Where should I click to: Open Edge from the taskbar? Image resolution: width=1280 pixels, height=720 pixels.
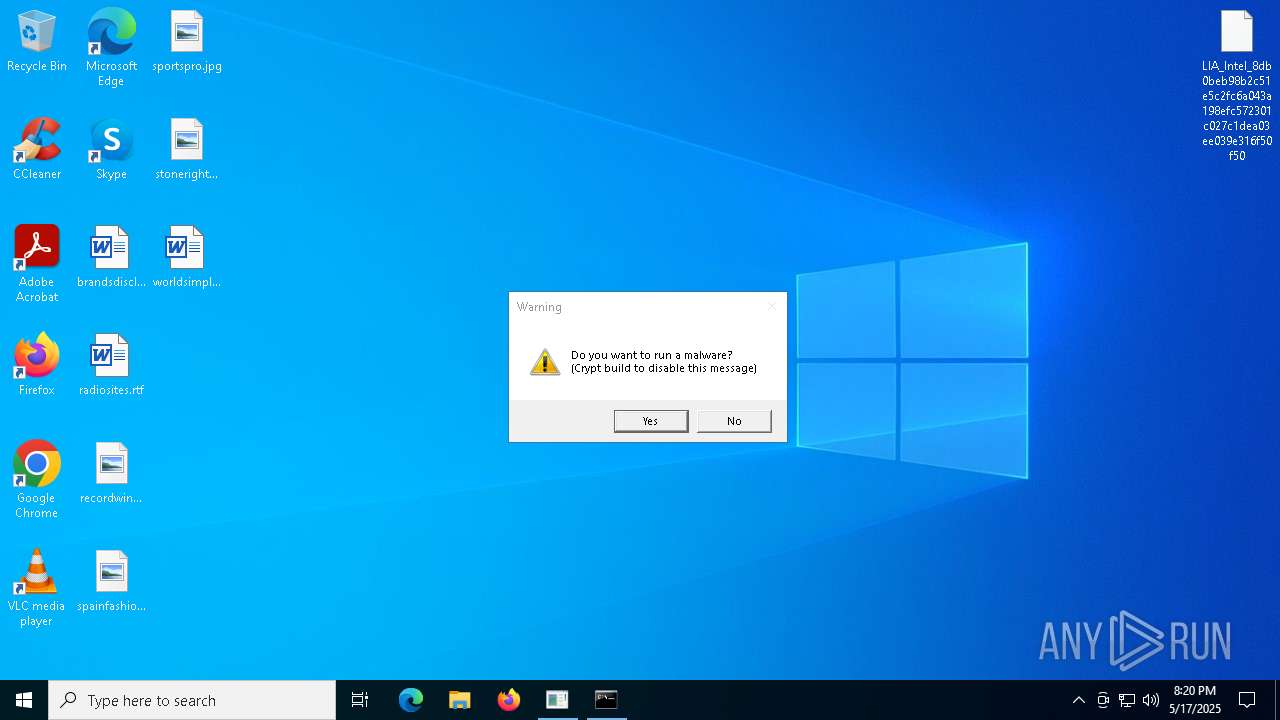411,700
